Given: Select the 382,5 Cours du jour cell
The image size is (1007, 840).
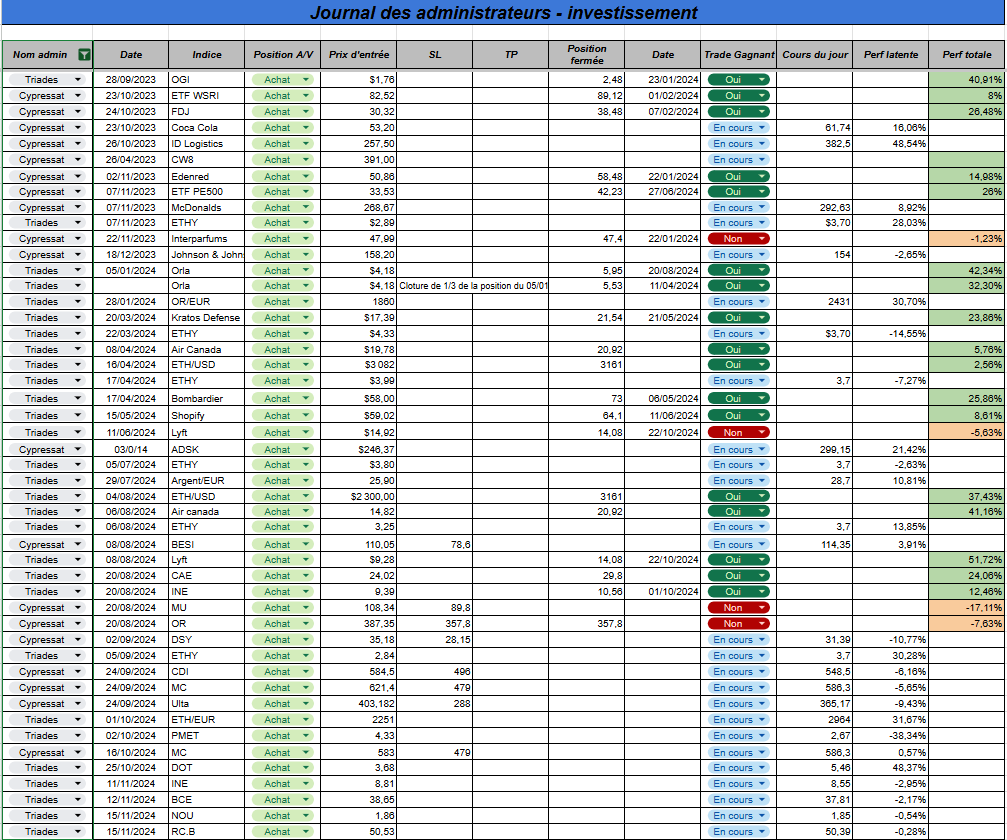Looking at the screenshot, I should 814,144.
